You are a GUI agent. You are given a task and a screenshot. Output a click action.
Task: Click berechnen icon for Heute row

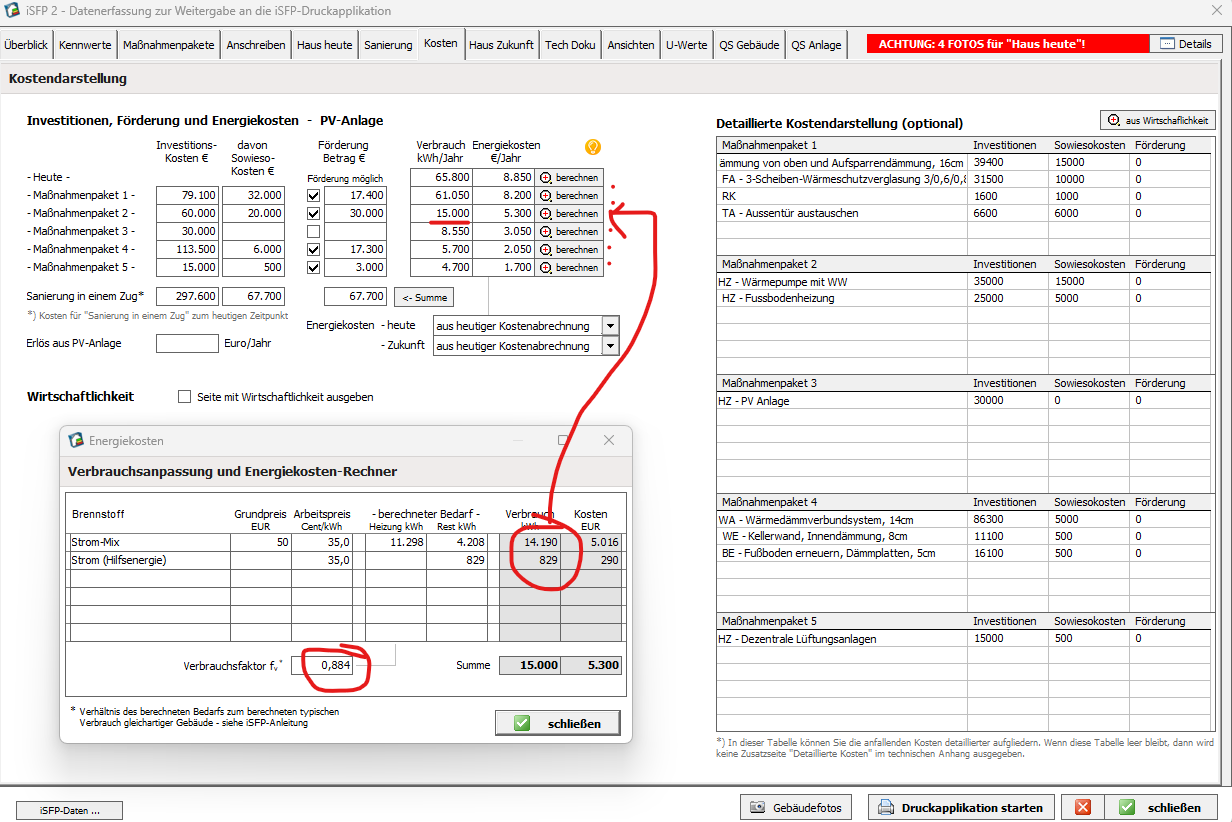(x=546, y=177)
